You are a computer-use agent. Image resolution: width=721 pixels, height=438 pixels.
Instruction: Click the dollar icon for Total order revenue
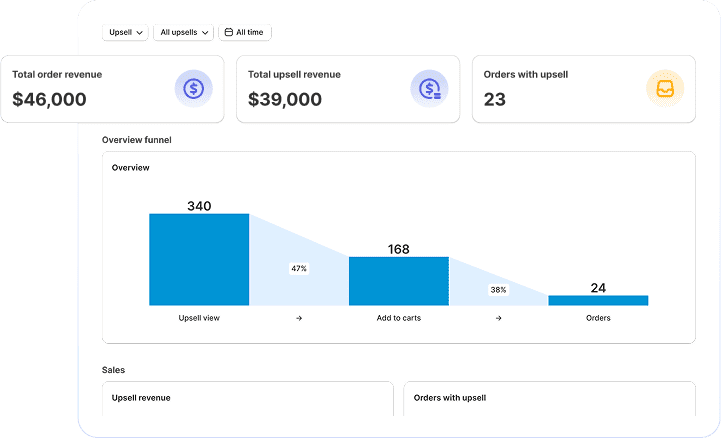(x=194, y=89)
